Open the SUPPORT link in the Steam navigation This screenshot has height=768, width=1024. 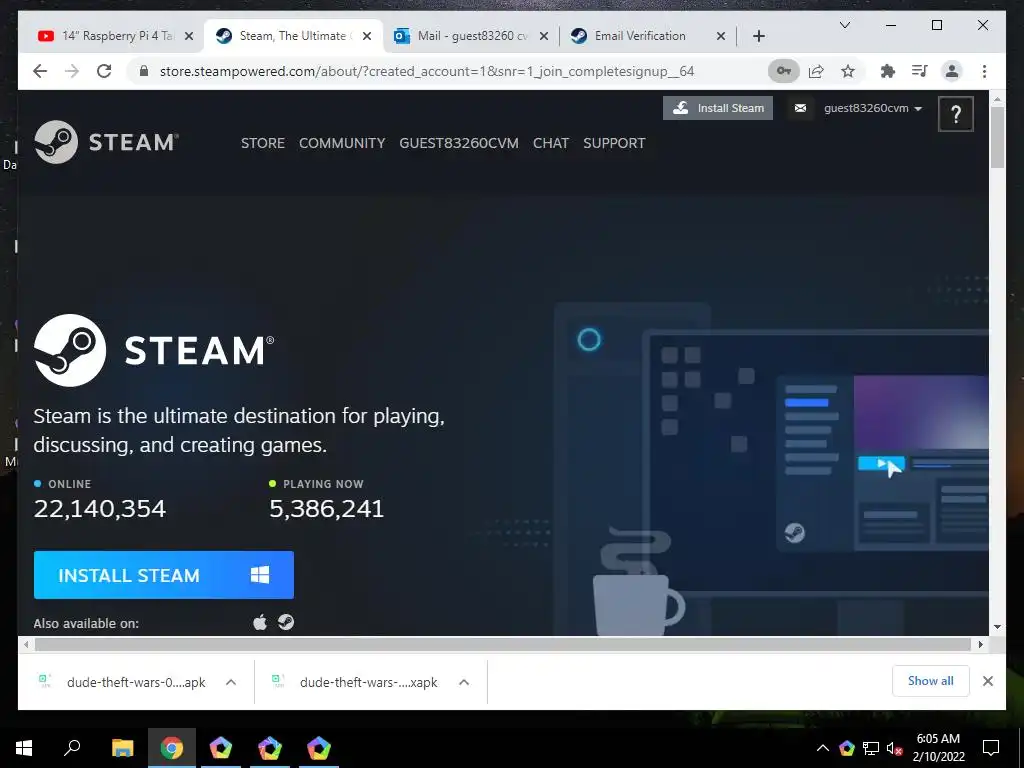[x=614, y=143]
